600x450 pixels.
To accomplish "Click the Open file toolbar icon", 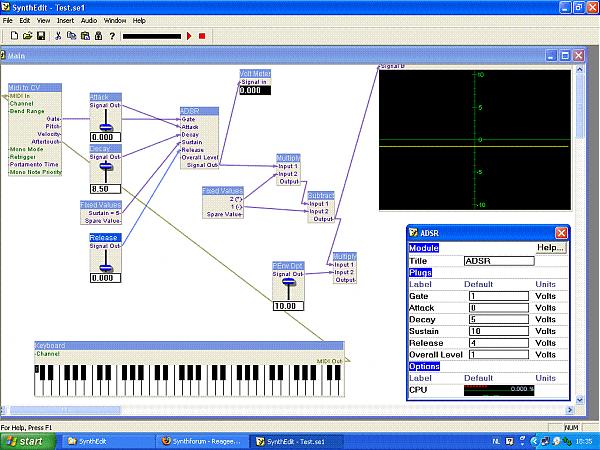I will coord(27,36).
